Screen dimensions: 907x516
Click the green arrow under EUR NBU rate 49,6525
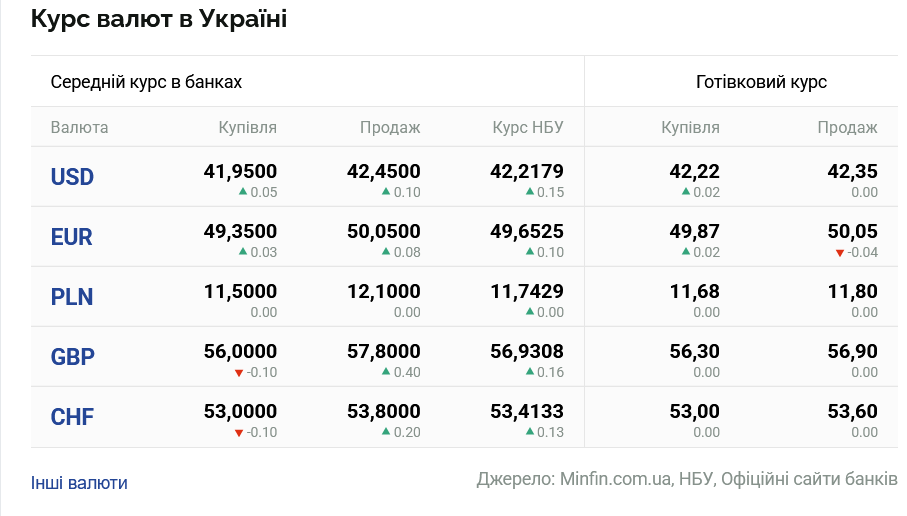coord(529,251)
